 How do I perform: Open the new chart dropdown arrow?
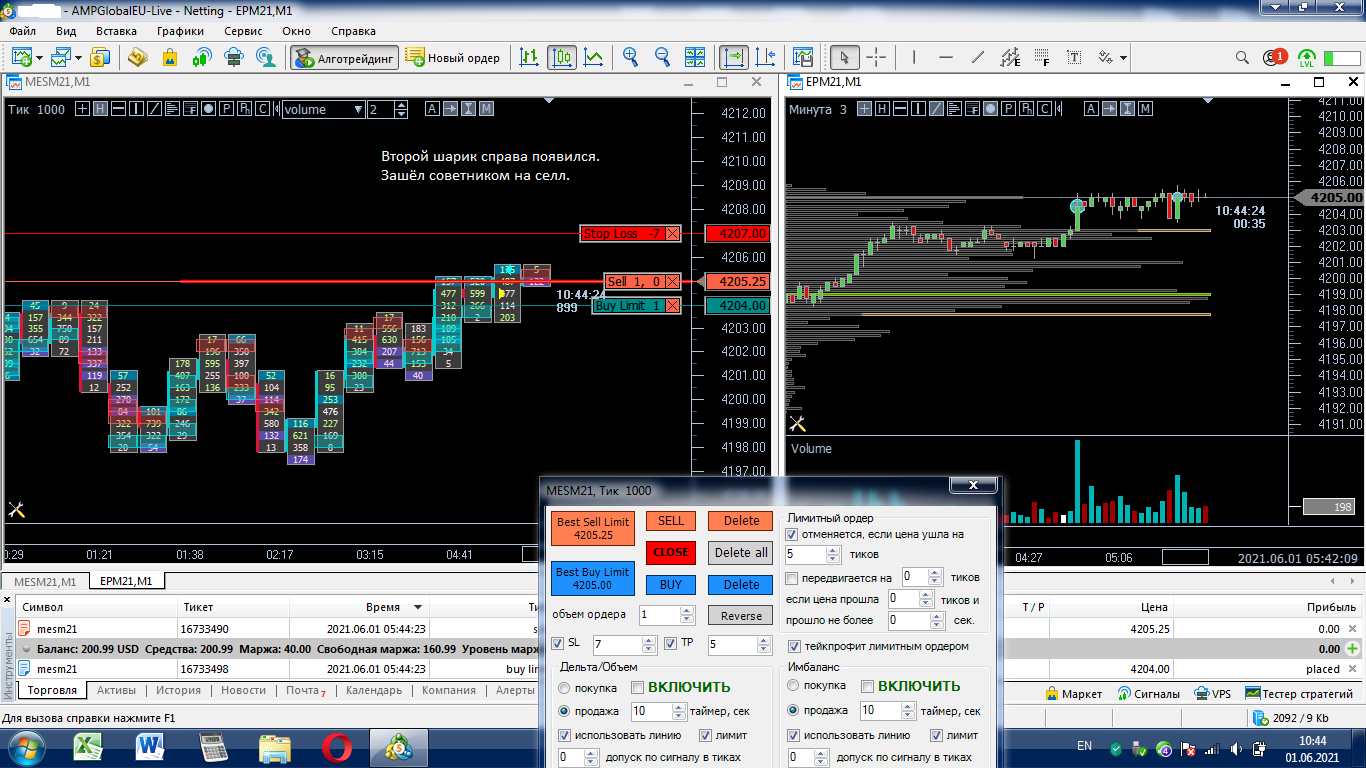pyautogui.click(x=40, y=58)
